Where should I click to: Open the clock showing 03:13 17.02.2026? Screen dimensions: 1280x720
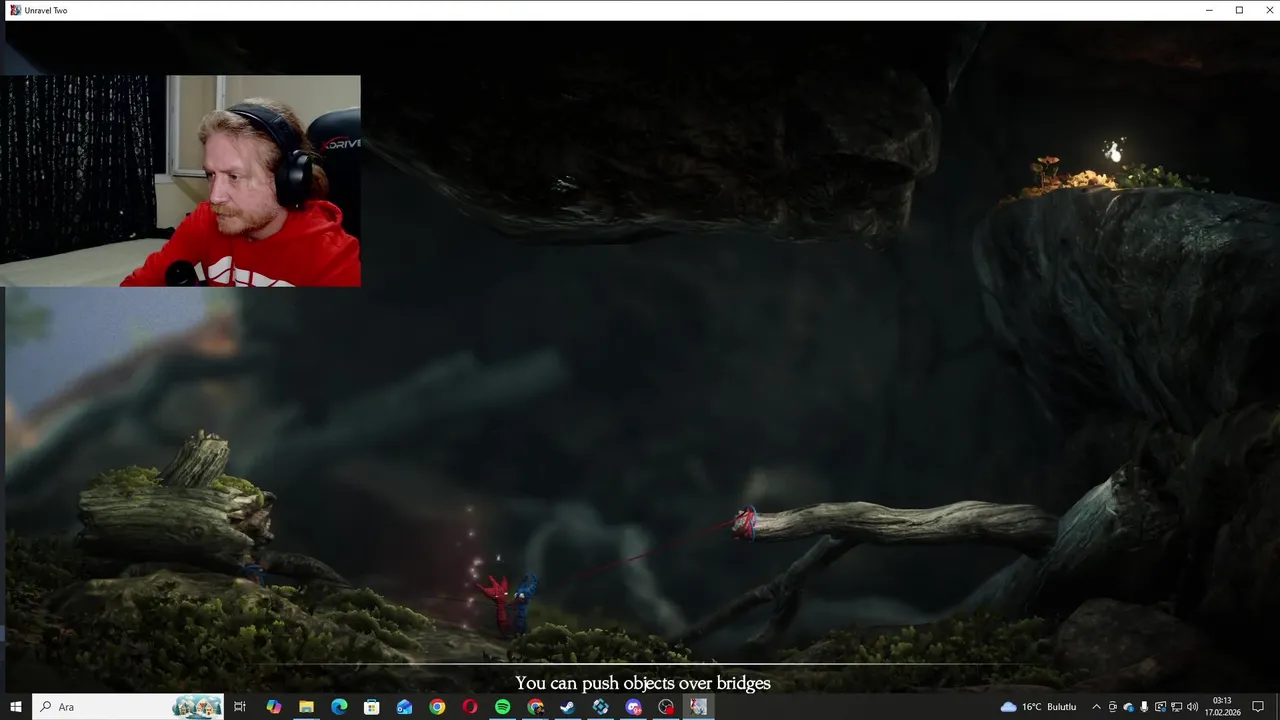tap(1221, 707)
